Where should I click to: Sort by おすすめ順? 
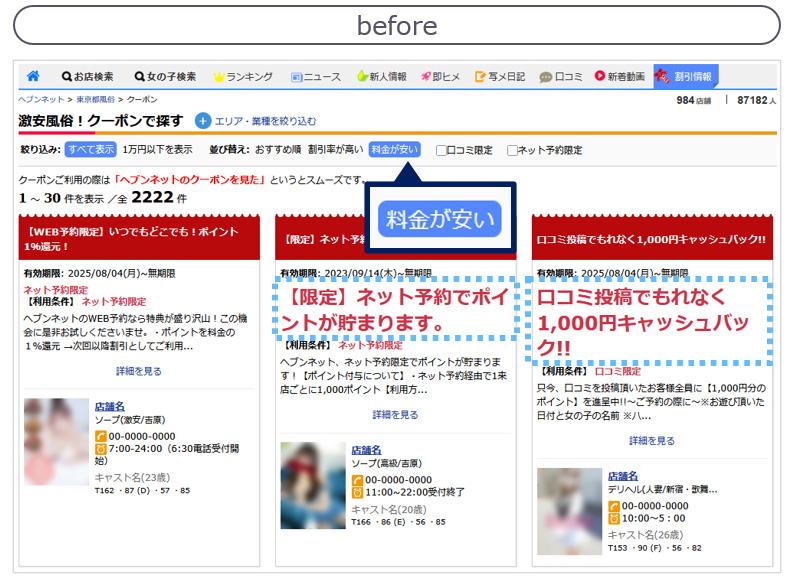click(277, 149)
